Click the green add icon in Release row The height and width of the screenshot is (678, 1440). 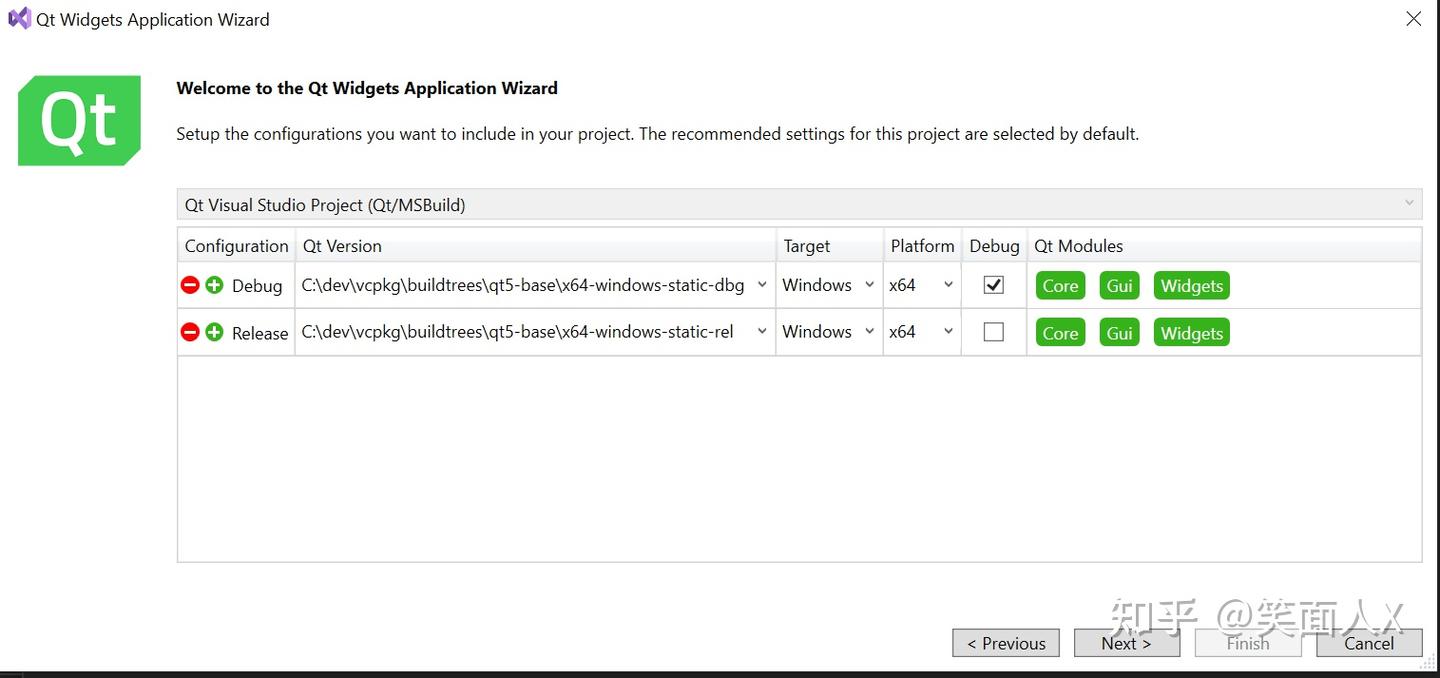(214, 332)
